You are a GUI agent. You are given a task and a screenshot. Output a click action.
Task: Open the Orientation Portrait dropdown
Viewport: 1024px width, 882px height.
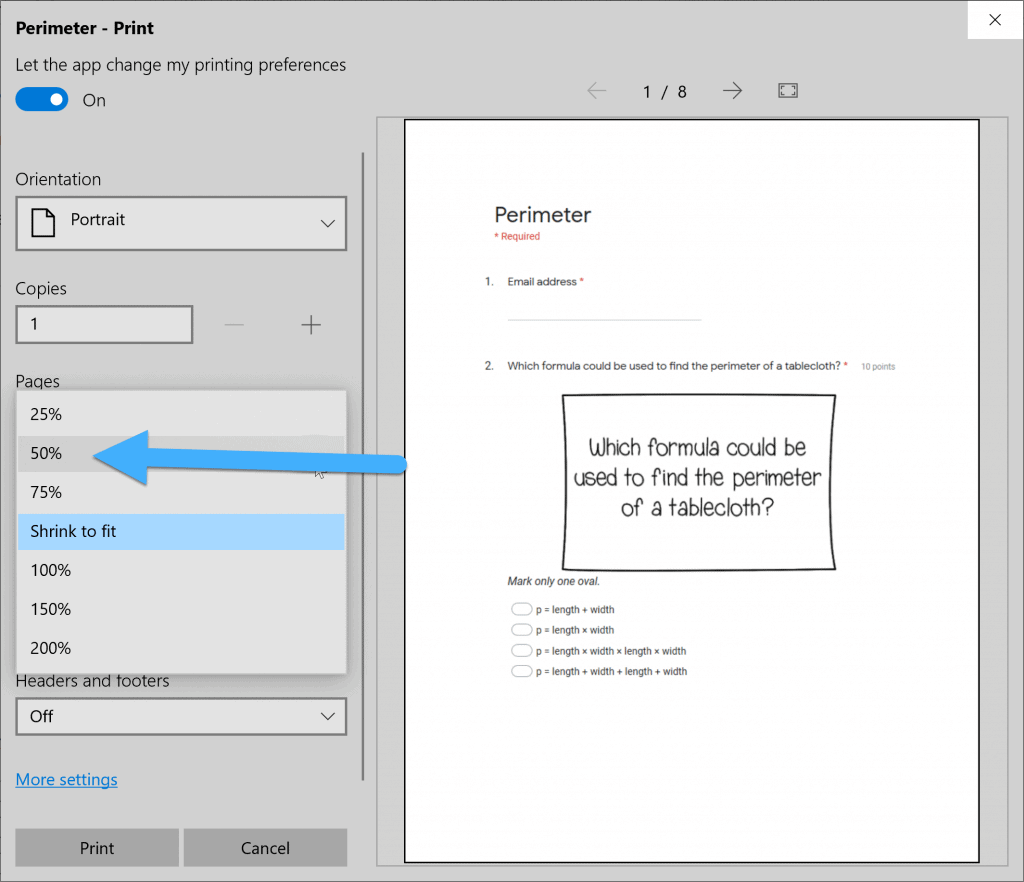[x=181, y=223]
